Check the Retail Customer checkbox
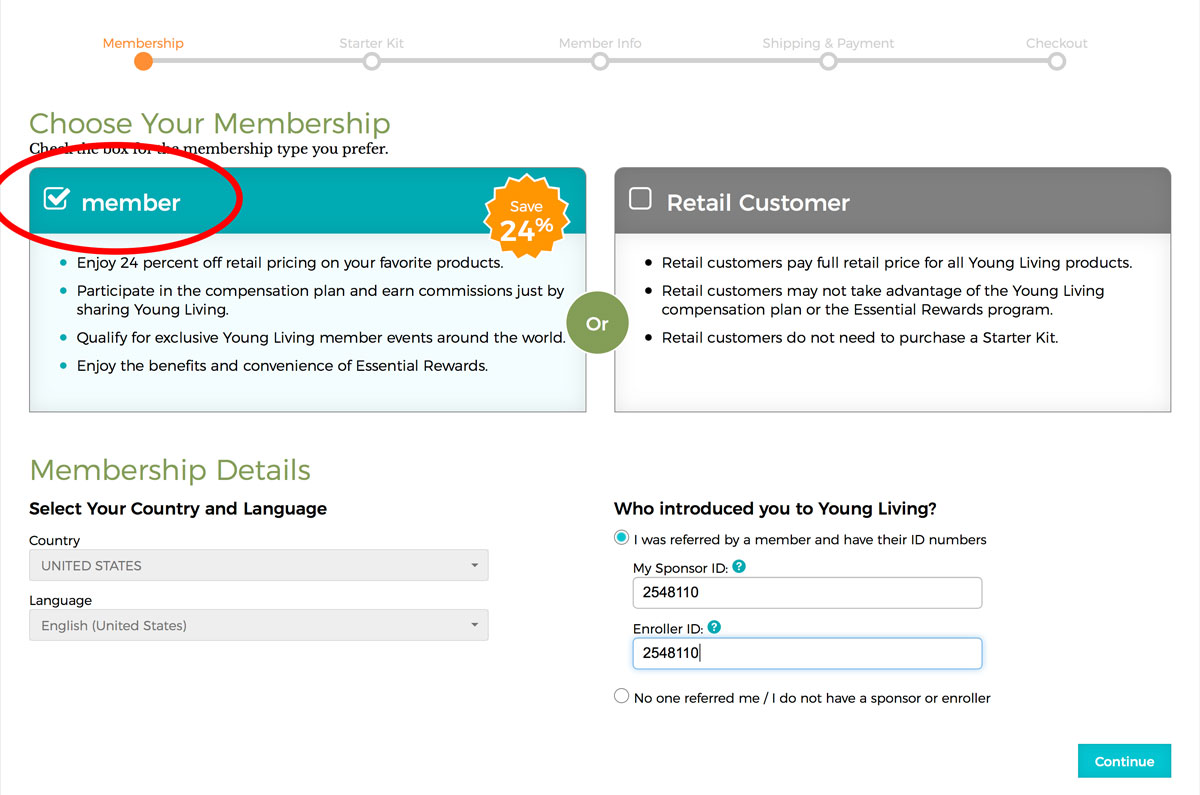The height and width of the screenshot is (795, 1200). point(640,198)
